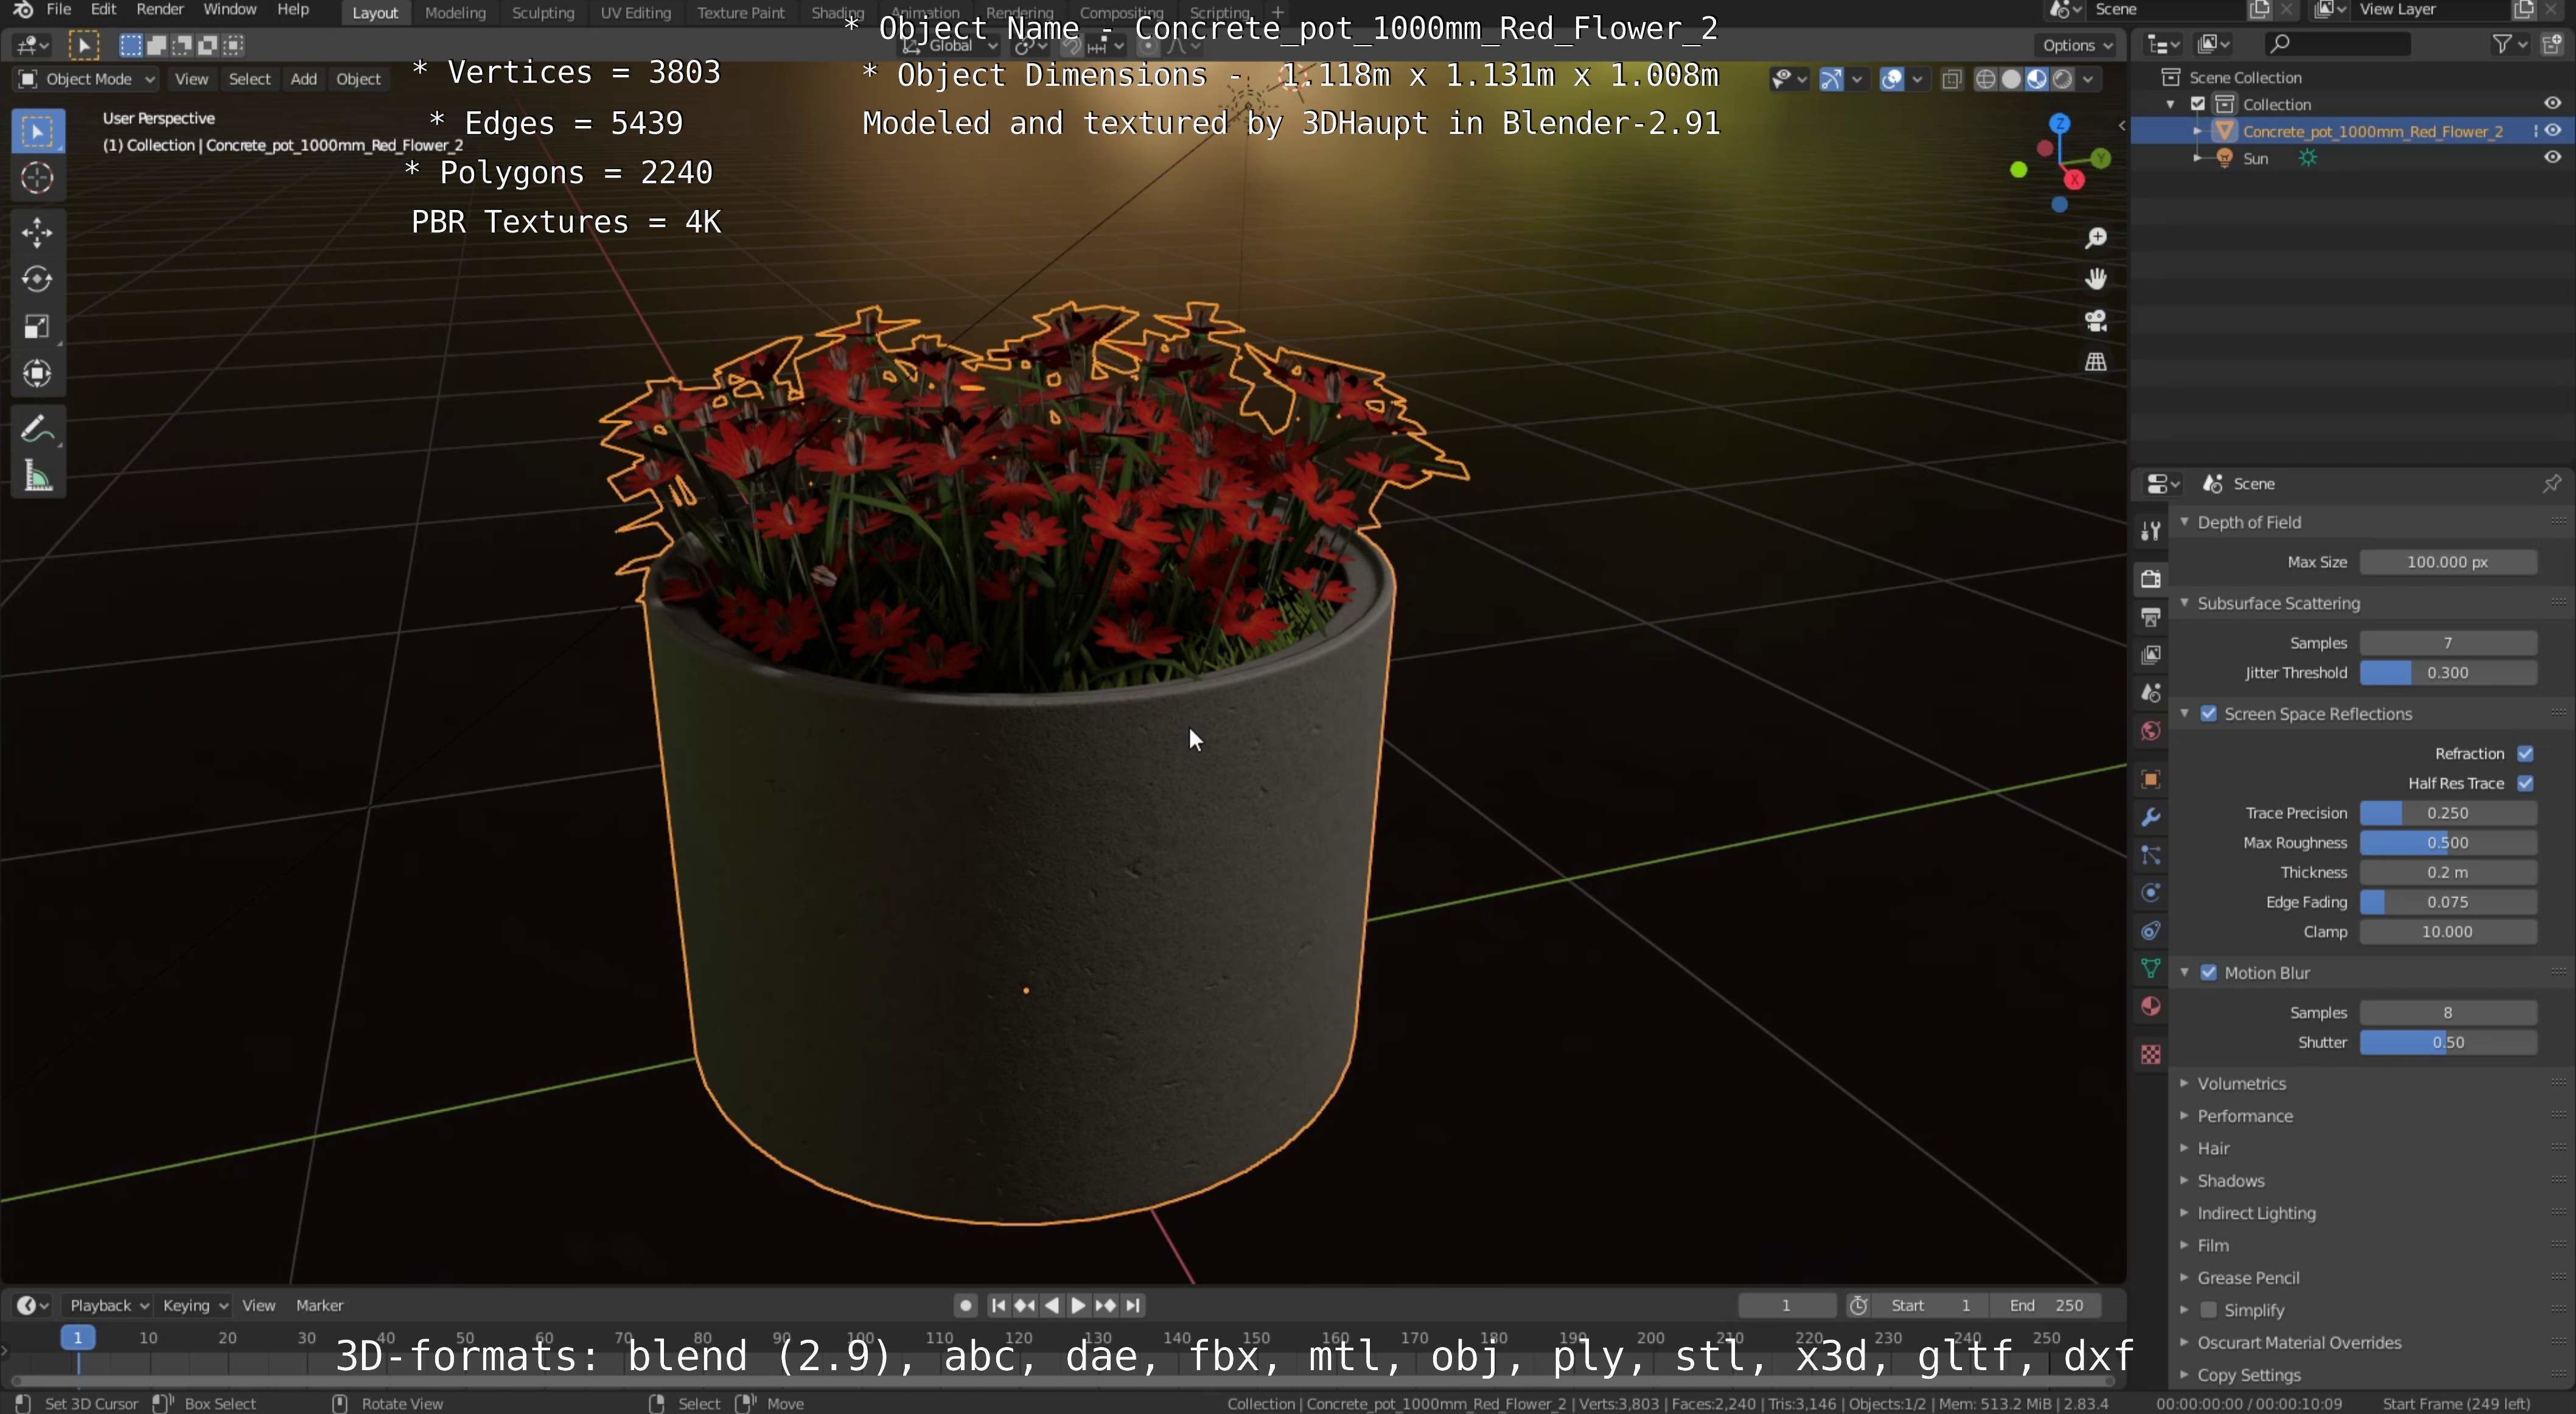Screen dimensions: 2576x1414
Task: Open the Texture properties tab
Action: pos(2150,1054)
